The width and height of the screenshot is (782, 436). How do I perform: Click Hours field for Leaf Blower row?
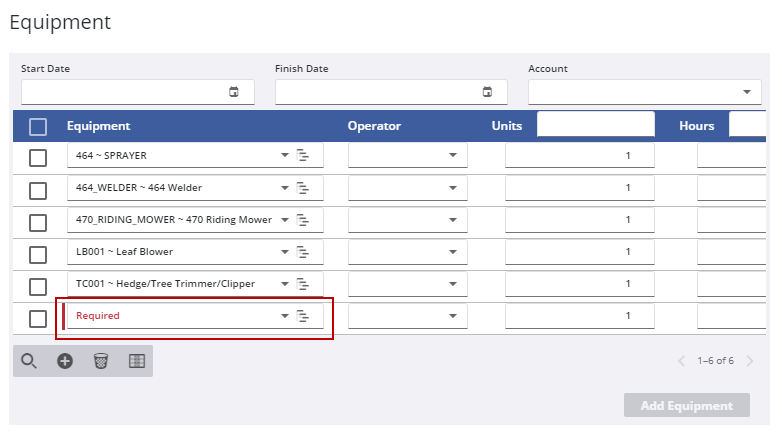click(x=731, y=251)
